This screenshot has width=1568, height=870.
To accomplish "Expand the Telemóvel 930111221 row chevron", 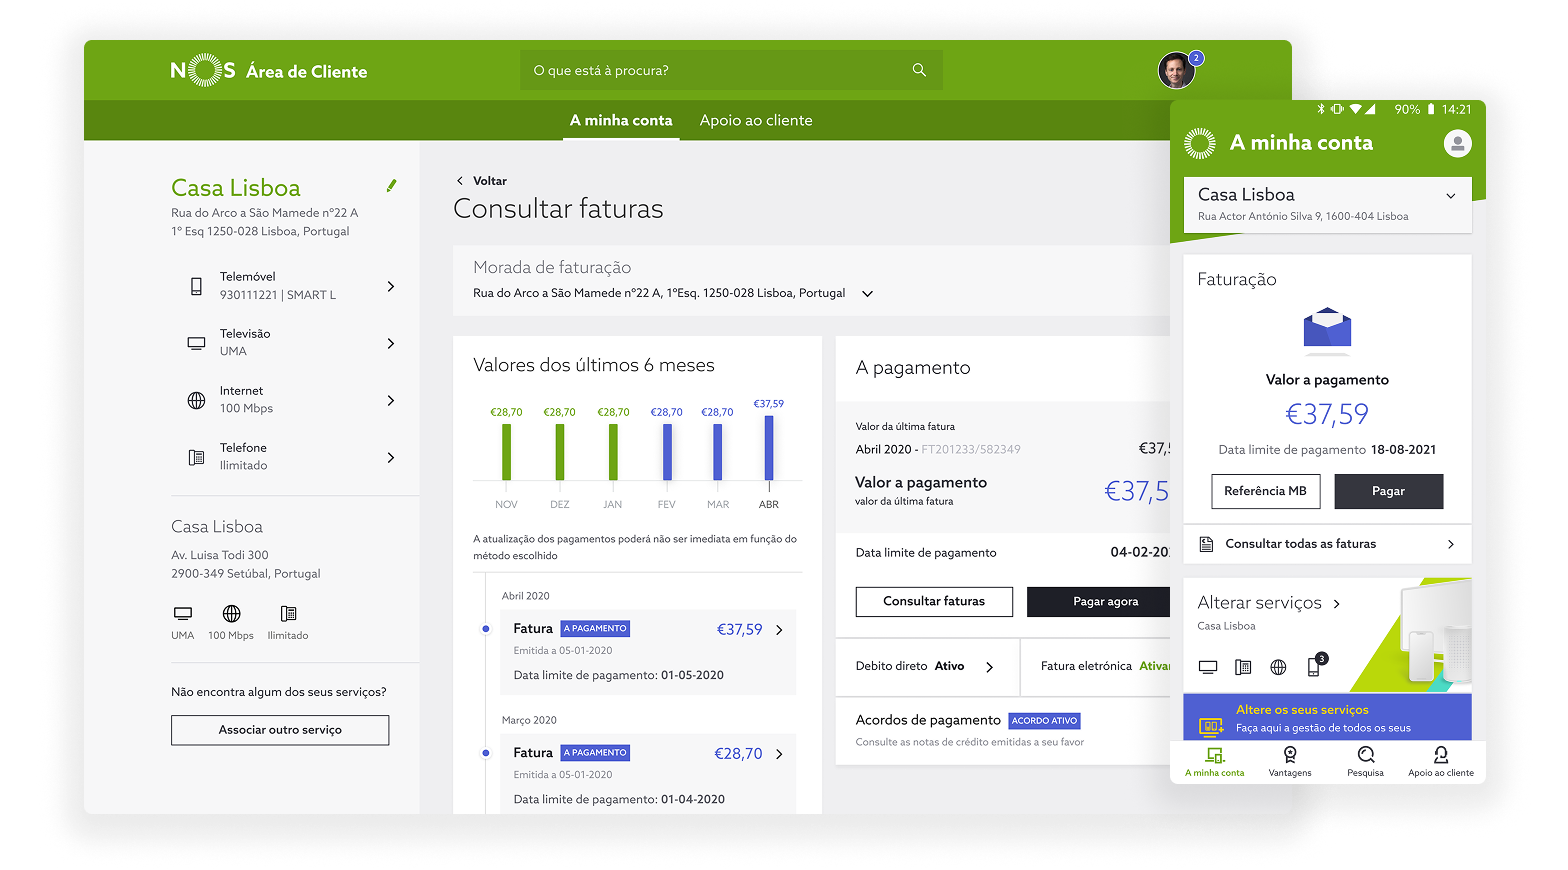I will coord(391,286).
